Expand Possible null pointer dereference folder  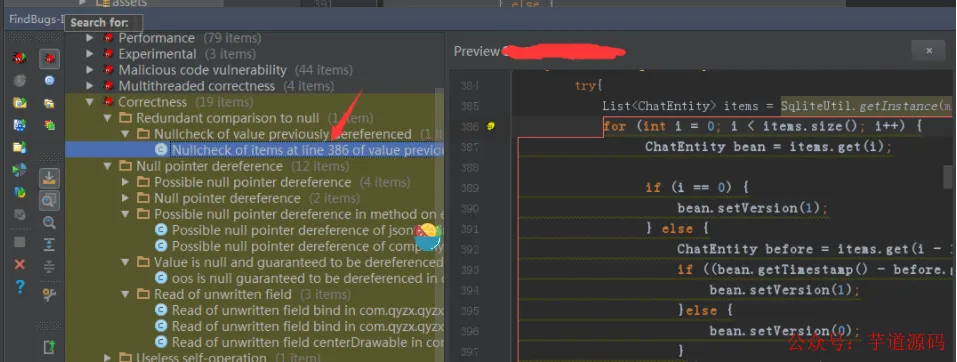click(126, 182)
